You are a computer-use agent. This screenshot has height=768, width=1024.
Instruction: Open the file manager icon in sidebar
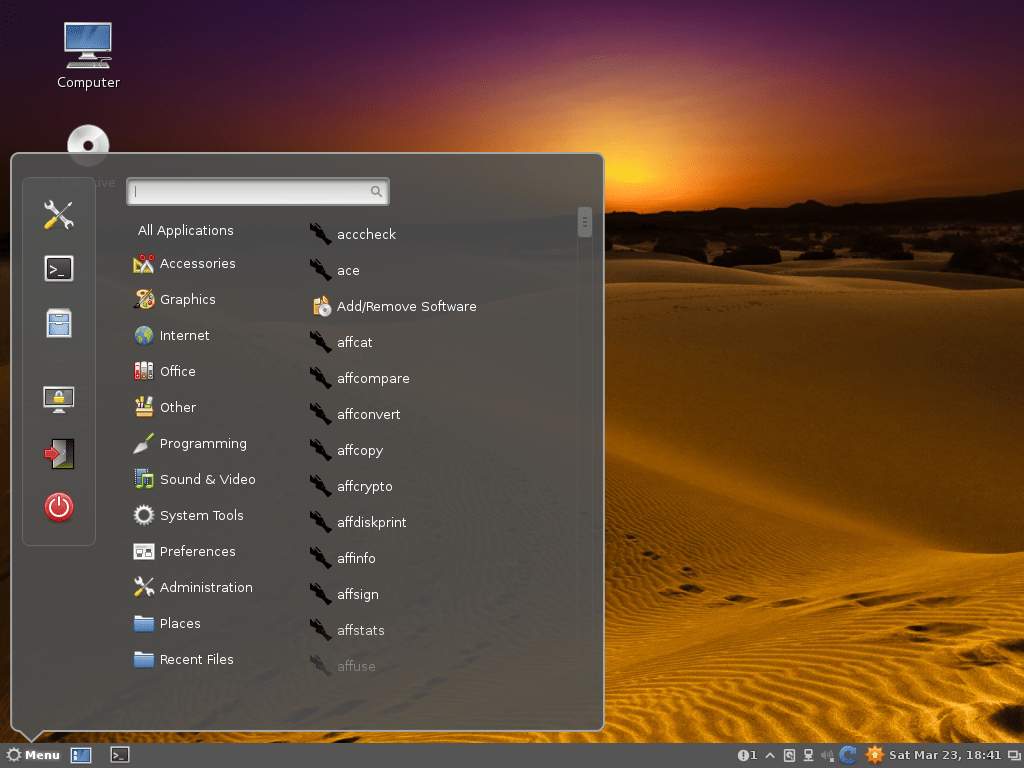click(59, 323)
